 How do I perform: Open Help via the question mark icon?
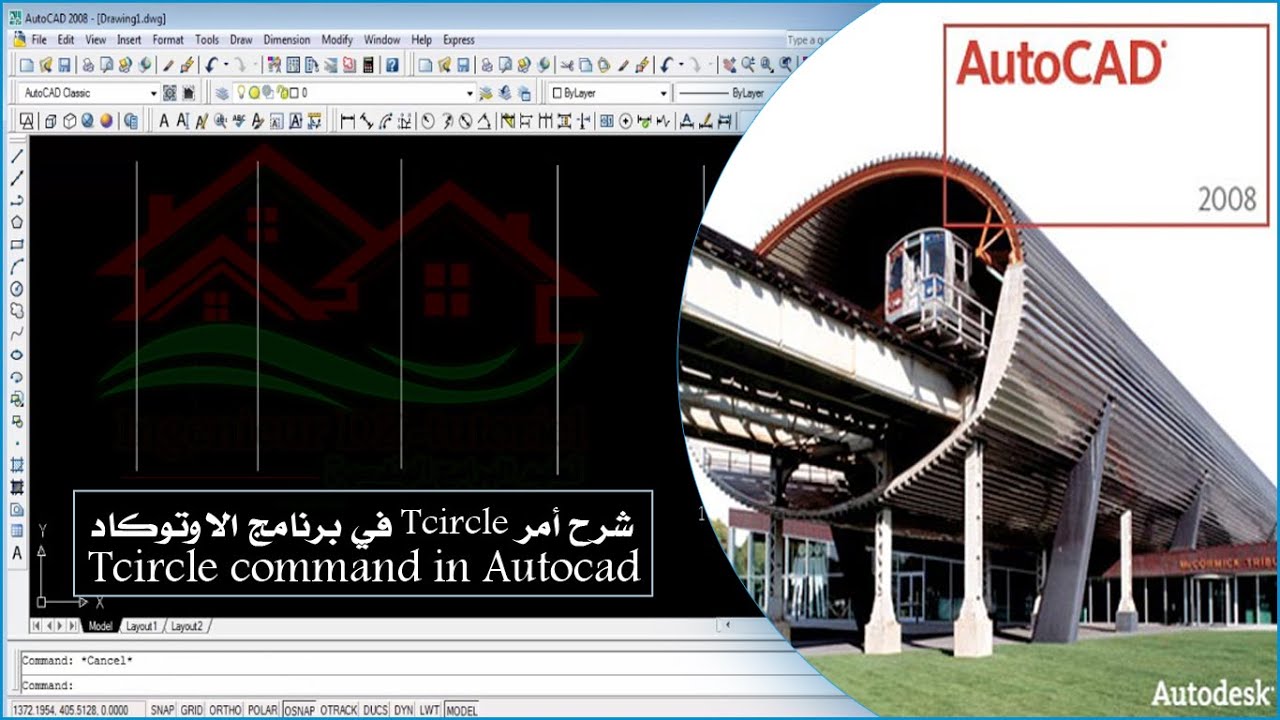[x=392, y=65]
